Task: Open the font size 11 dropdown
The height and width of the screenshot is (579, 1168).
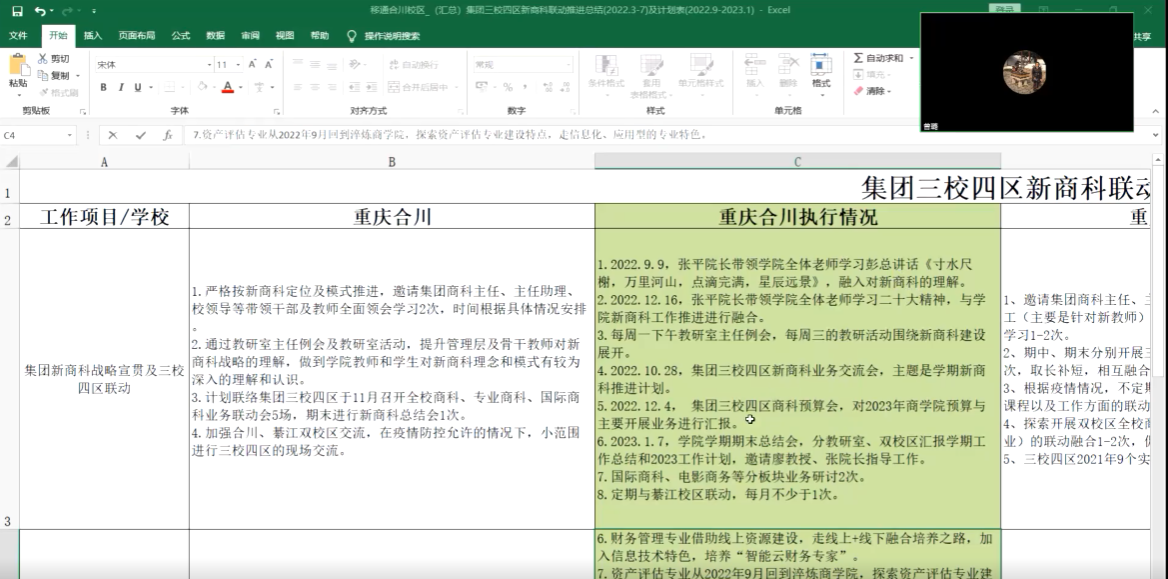Action: coord(238,65)
